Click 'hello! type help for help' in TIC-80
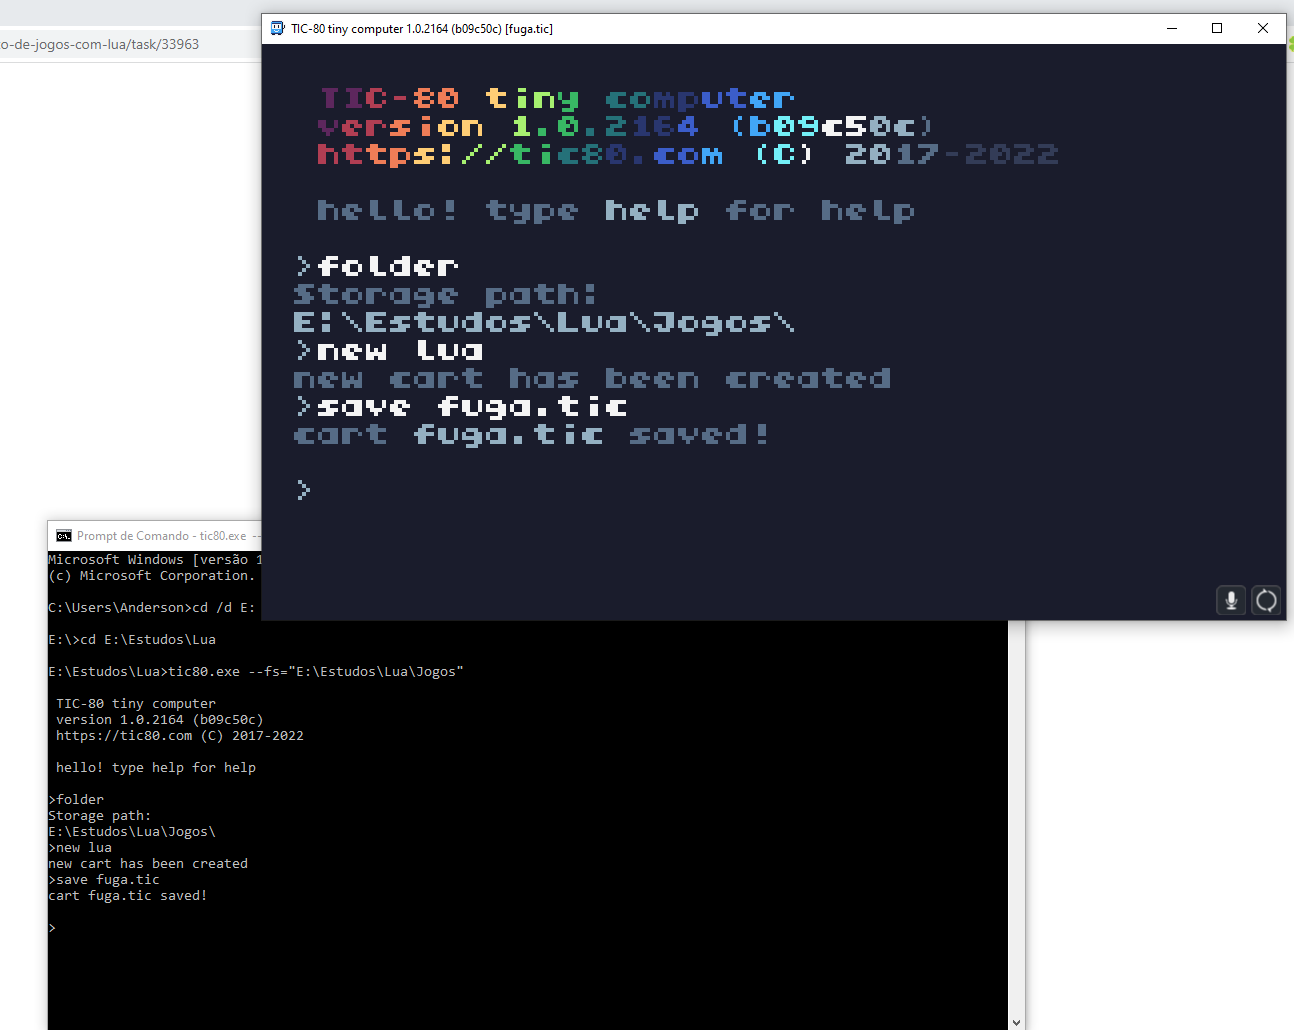 pos(616,210)
